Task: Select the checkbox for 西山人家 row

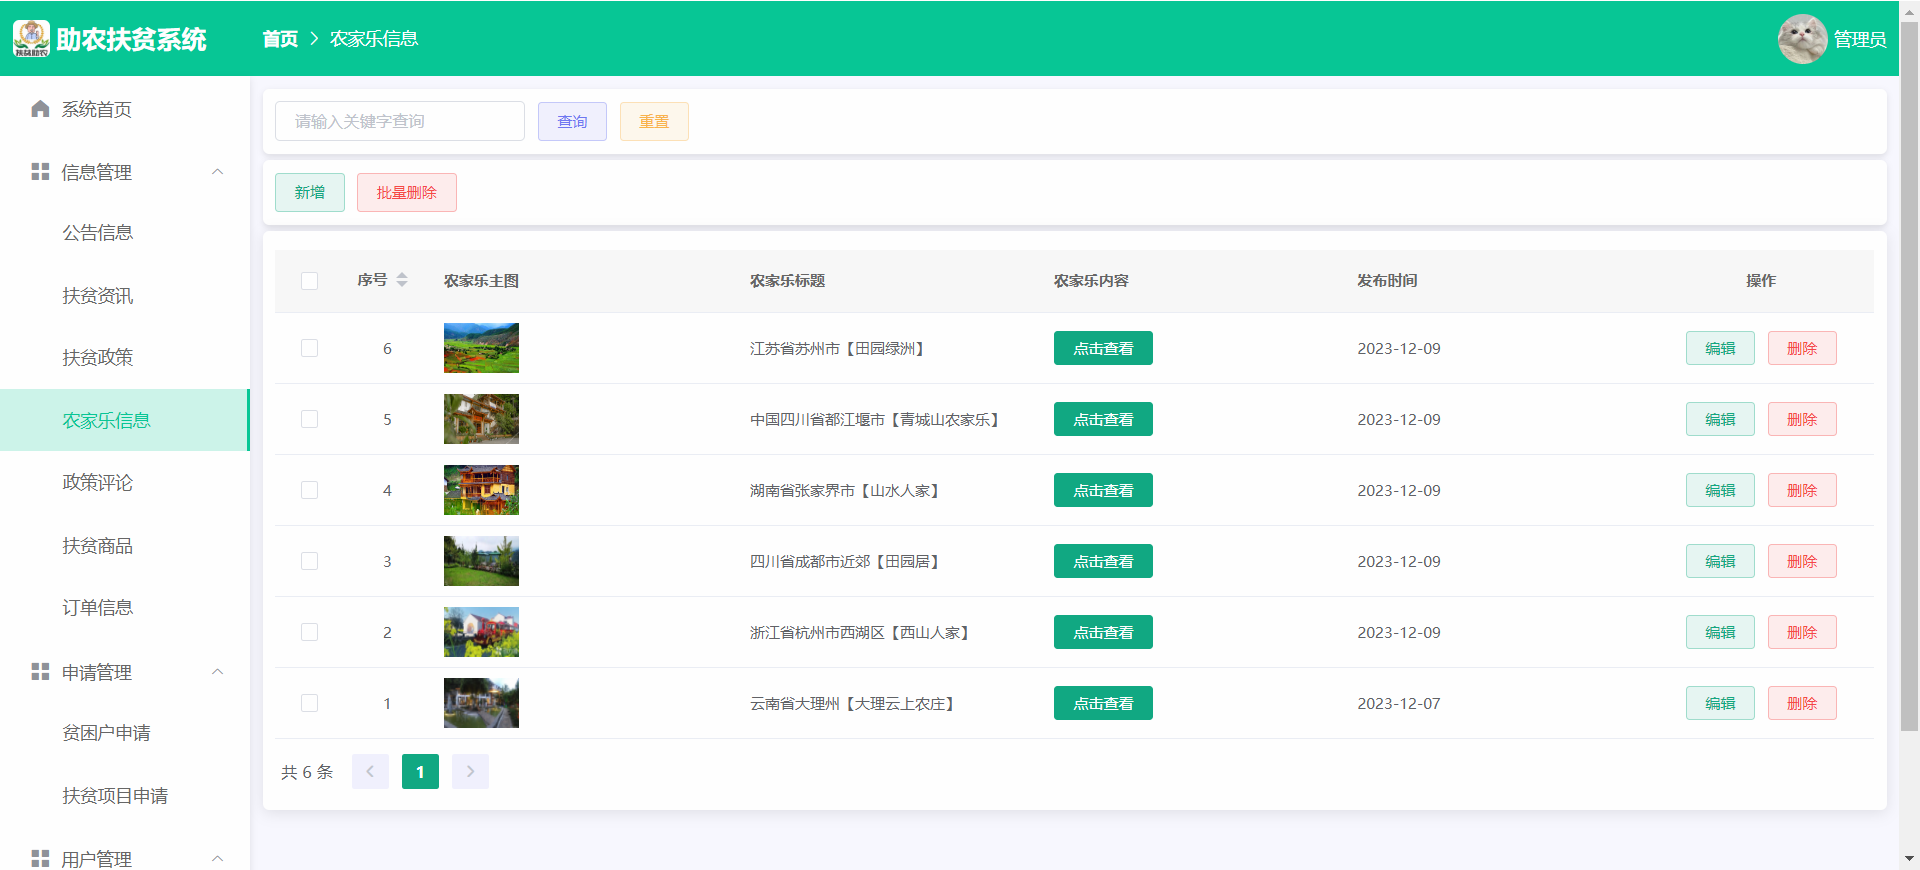Action: pos(310,632)
